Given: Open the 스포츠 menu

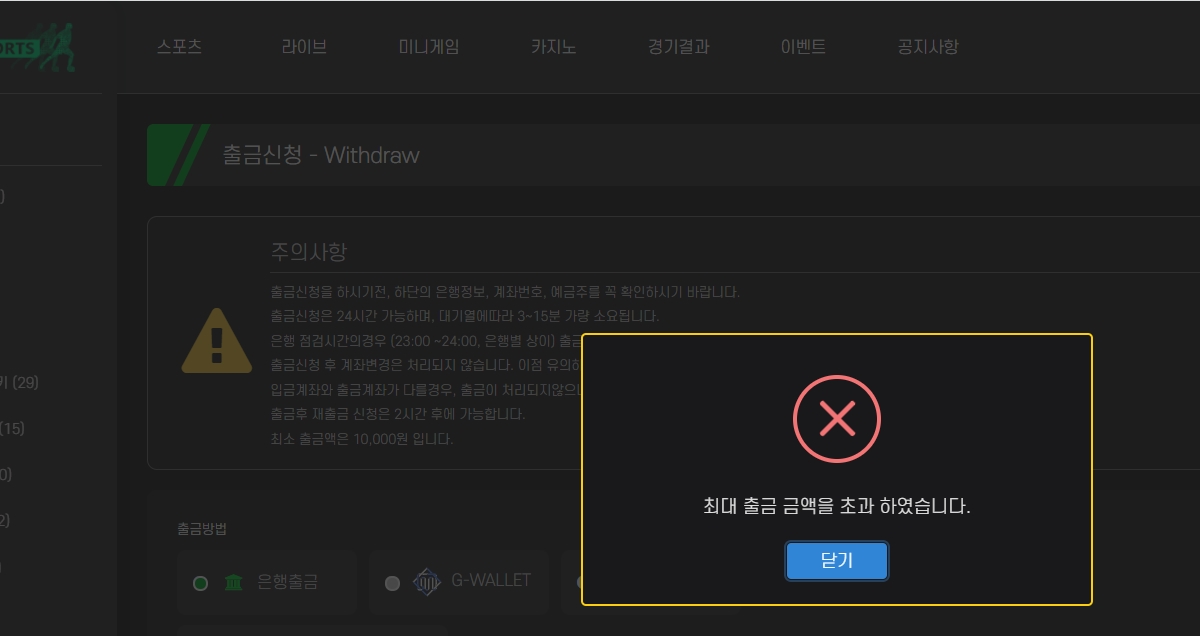Looking at the screenshot, I should point(180,47).
